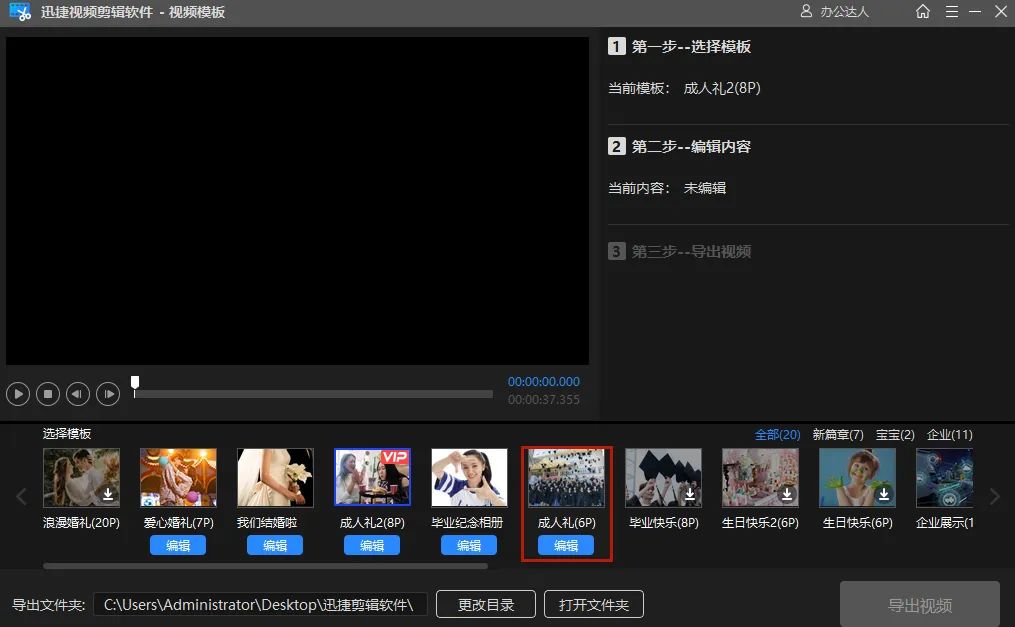This screenshot has height=627, width=1015.
Task: Open the home page via house icon
Action: click(922, 12)
